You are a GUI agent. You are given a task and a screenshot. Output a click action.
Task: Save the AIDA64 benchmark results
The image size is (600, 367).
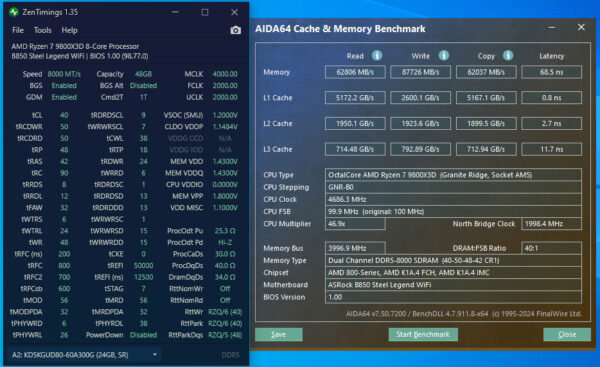pyautogui.click(x=279, y=334)
